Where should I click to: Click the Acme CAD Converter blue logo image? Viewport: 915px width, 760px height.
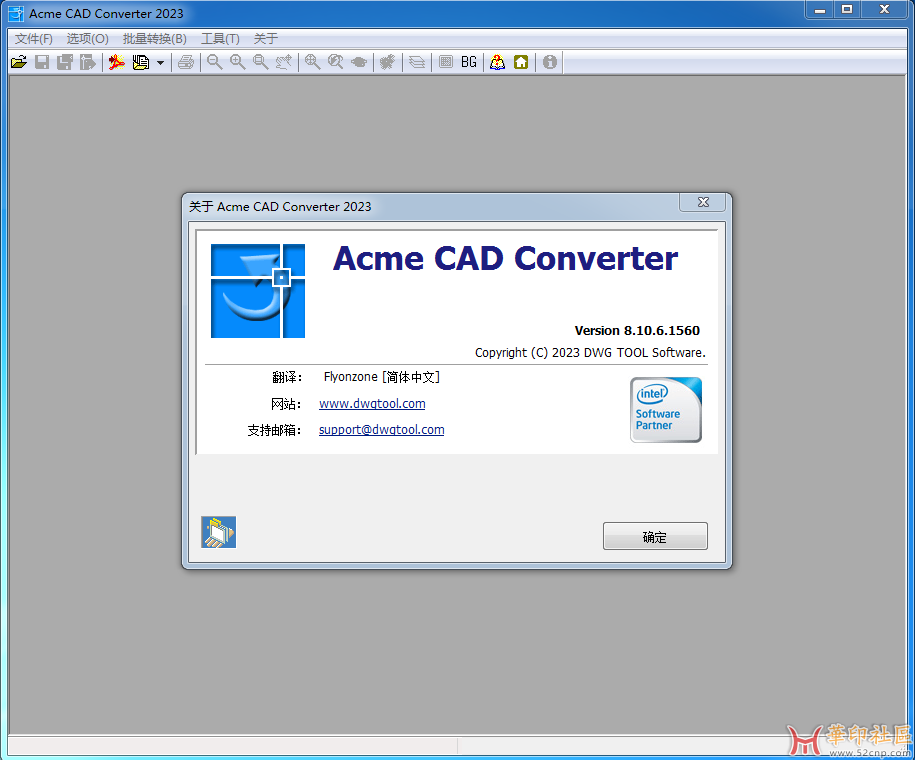click(x=258, y=291)
